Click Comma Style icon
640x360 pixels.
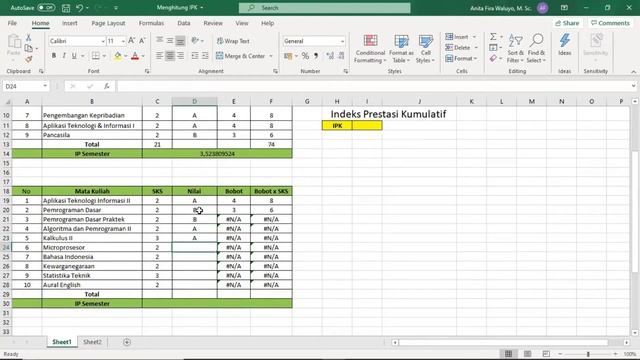[316, 56]
